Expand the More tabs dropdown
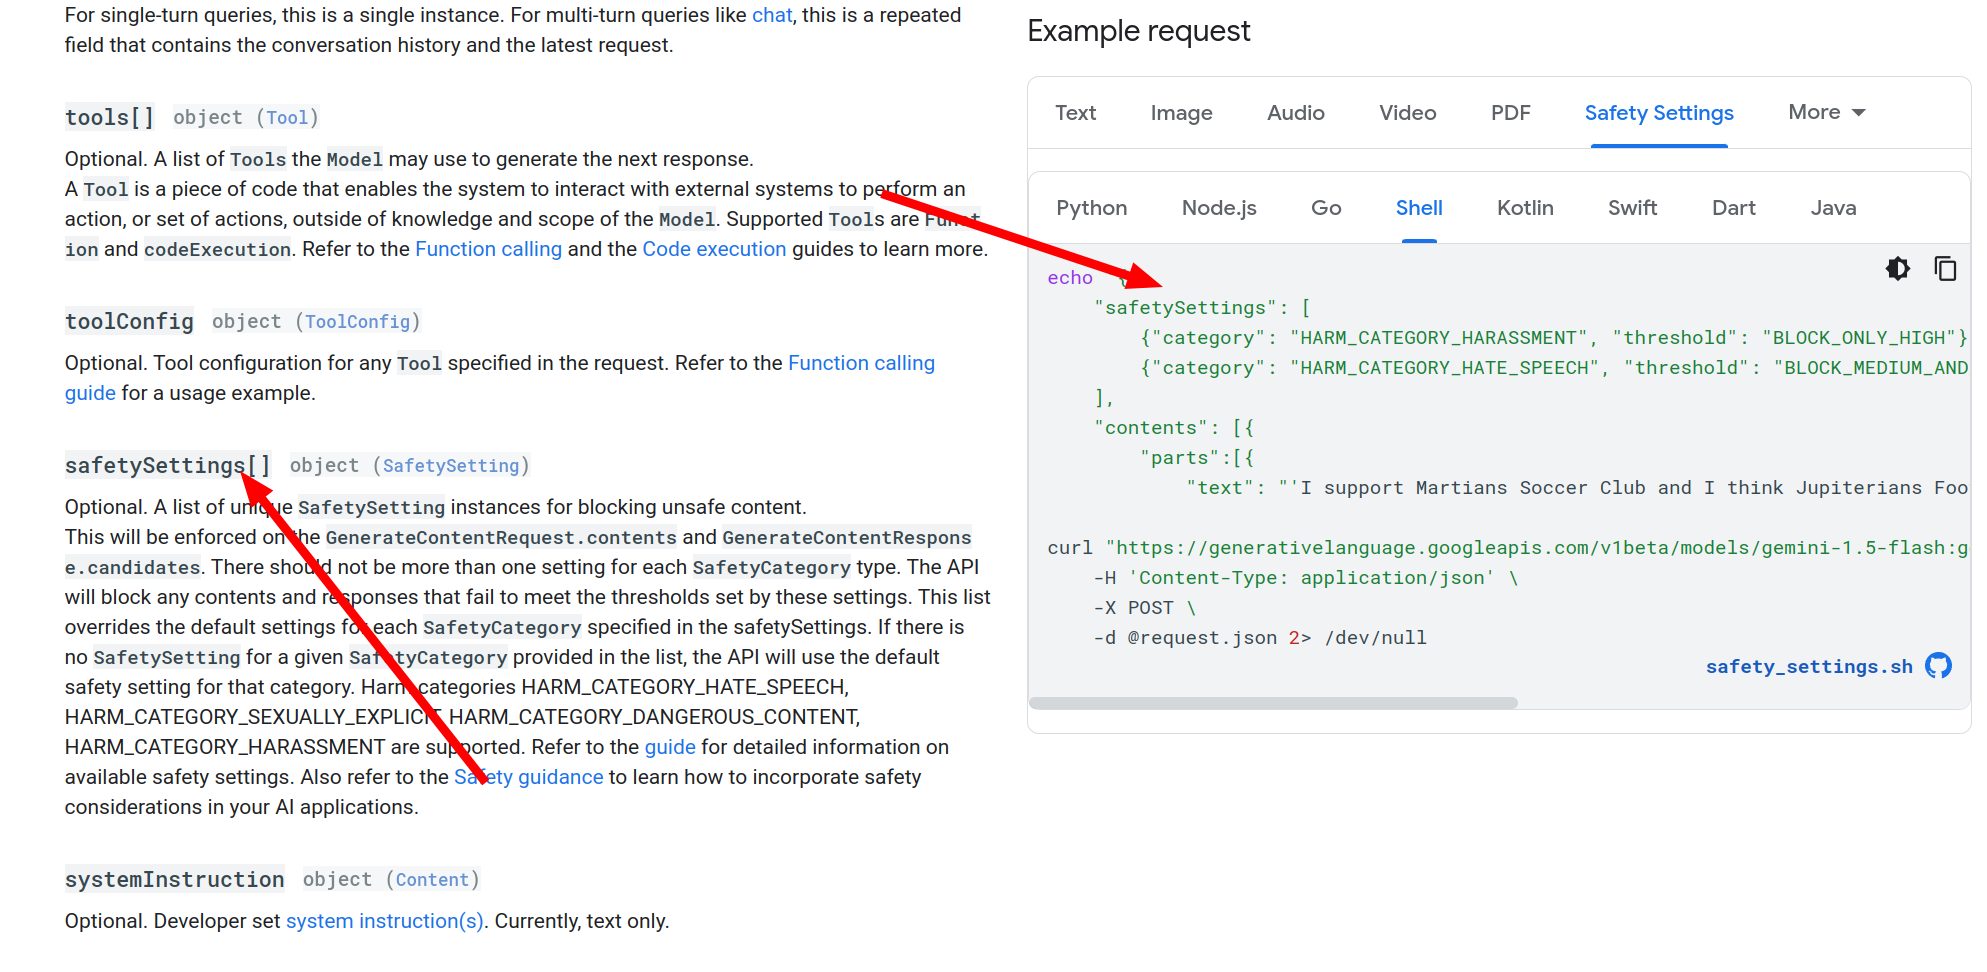The width and height of the screenshot is (1987, 972). [x=1826, y=112]
